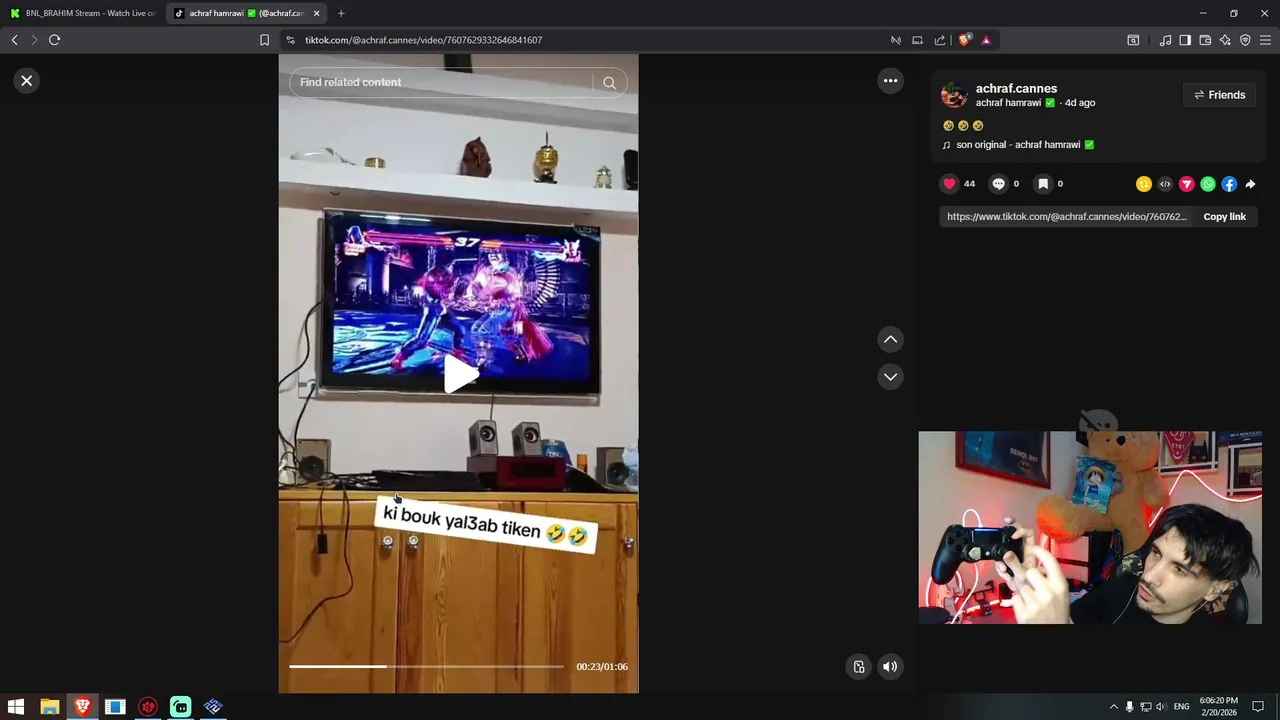The image size is (1280, 720).
Task: Close the achraf hamrawi tab
Action: tap(317, 13)
